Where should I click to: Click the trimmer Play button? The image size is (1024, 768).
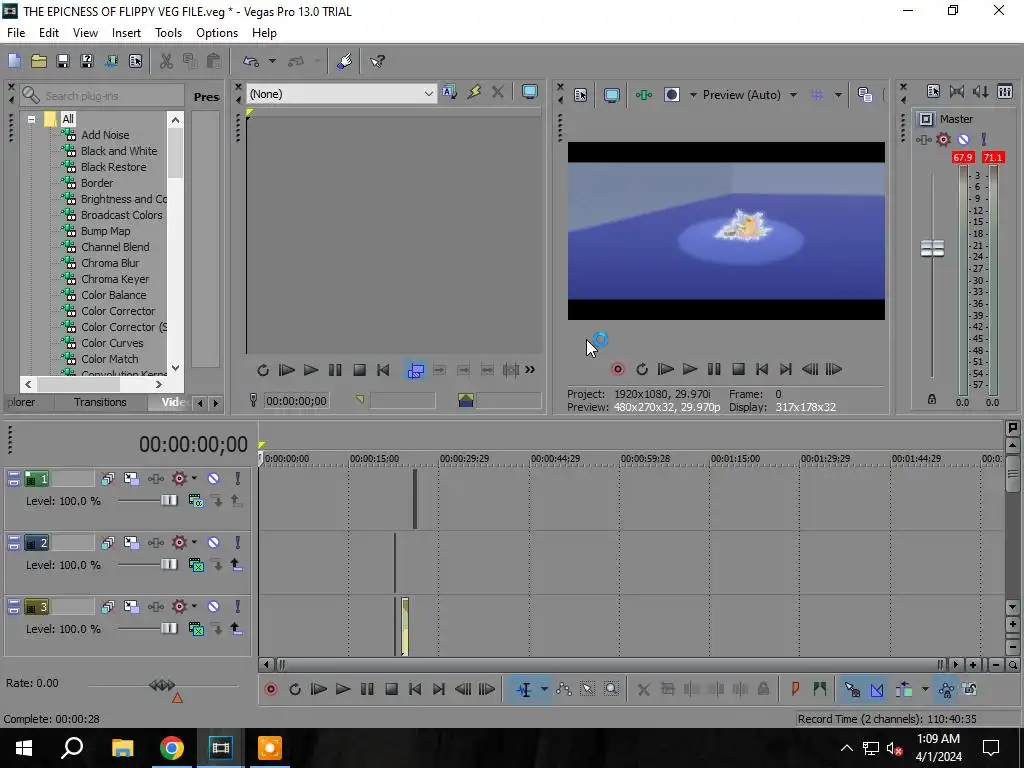click(x=311, y=370)
